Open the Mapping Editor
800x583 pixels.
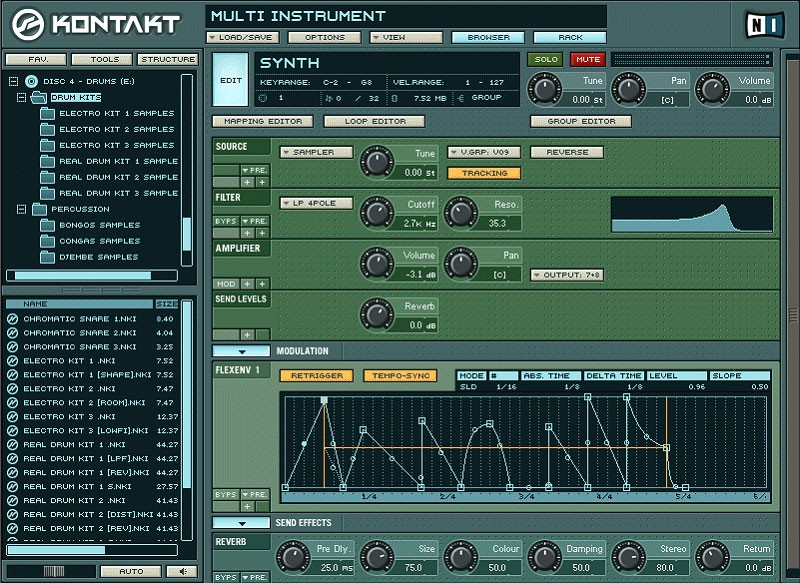click(262, 121)
